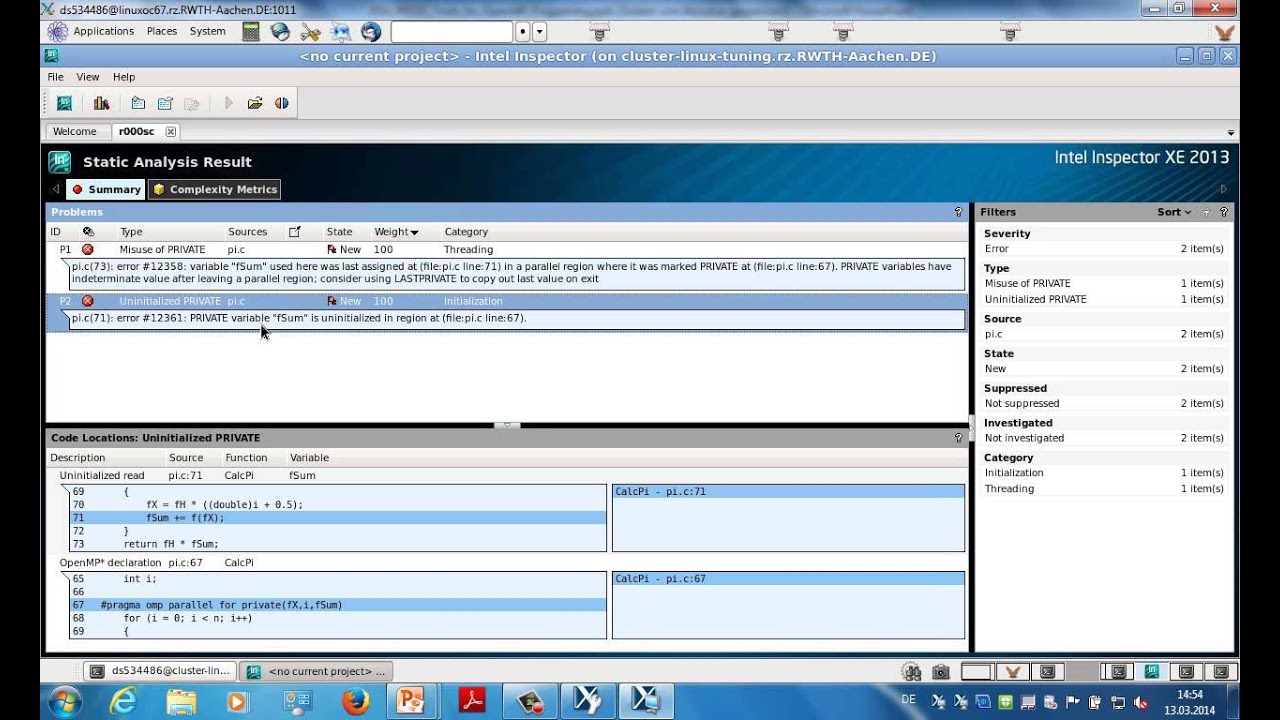This screenshot has width=1280, height=720.
Task: Sort by Weight column descending arrow
Action: (x=414, y=233)
